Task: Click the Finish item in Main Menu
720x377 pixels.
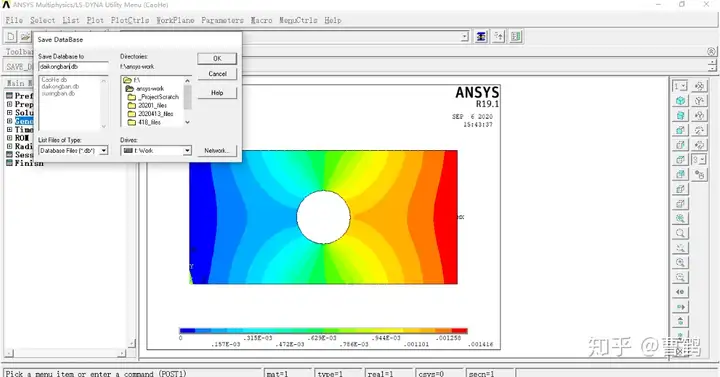Action: point(28,163)
